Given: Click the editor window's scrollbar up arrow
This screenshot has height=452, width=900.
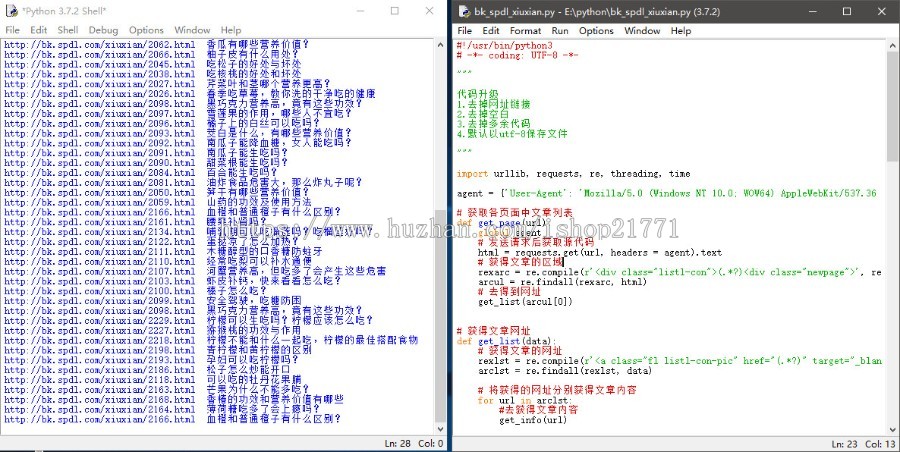Looking at the screenshot, I should pyautogui.click(x=894, y=45).
